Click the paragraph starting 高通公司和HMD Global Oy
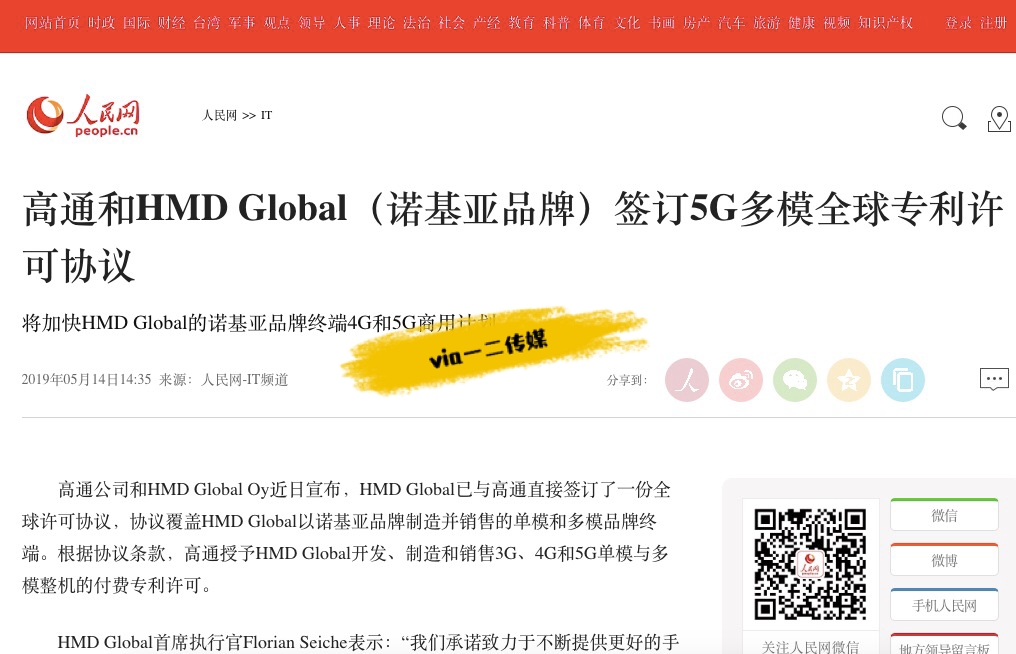This screenshot has height=654, width=1016. click(x=347, y=537)
